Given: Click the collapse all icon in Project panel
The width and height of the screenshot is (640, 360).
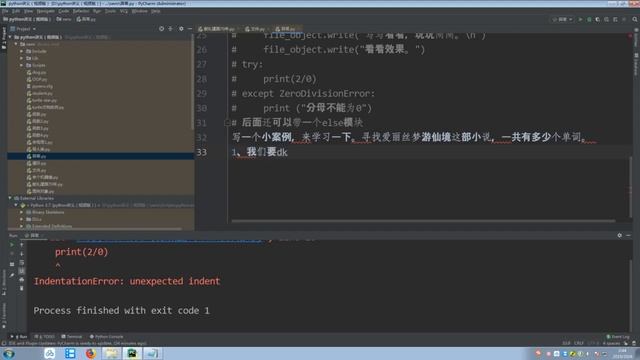Looking at the screenshot, I should click(171, 29).
